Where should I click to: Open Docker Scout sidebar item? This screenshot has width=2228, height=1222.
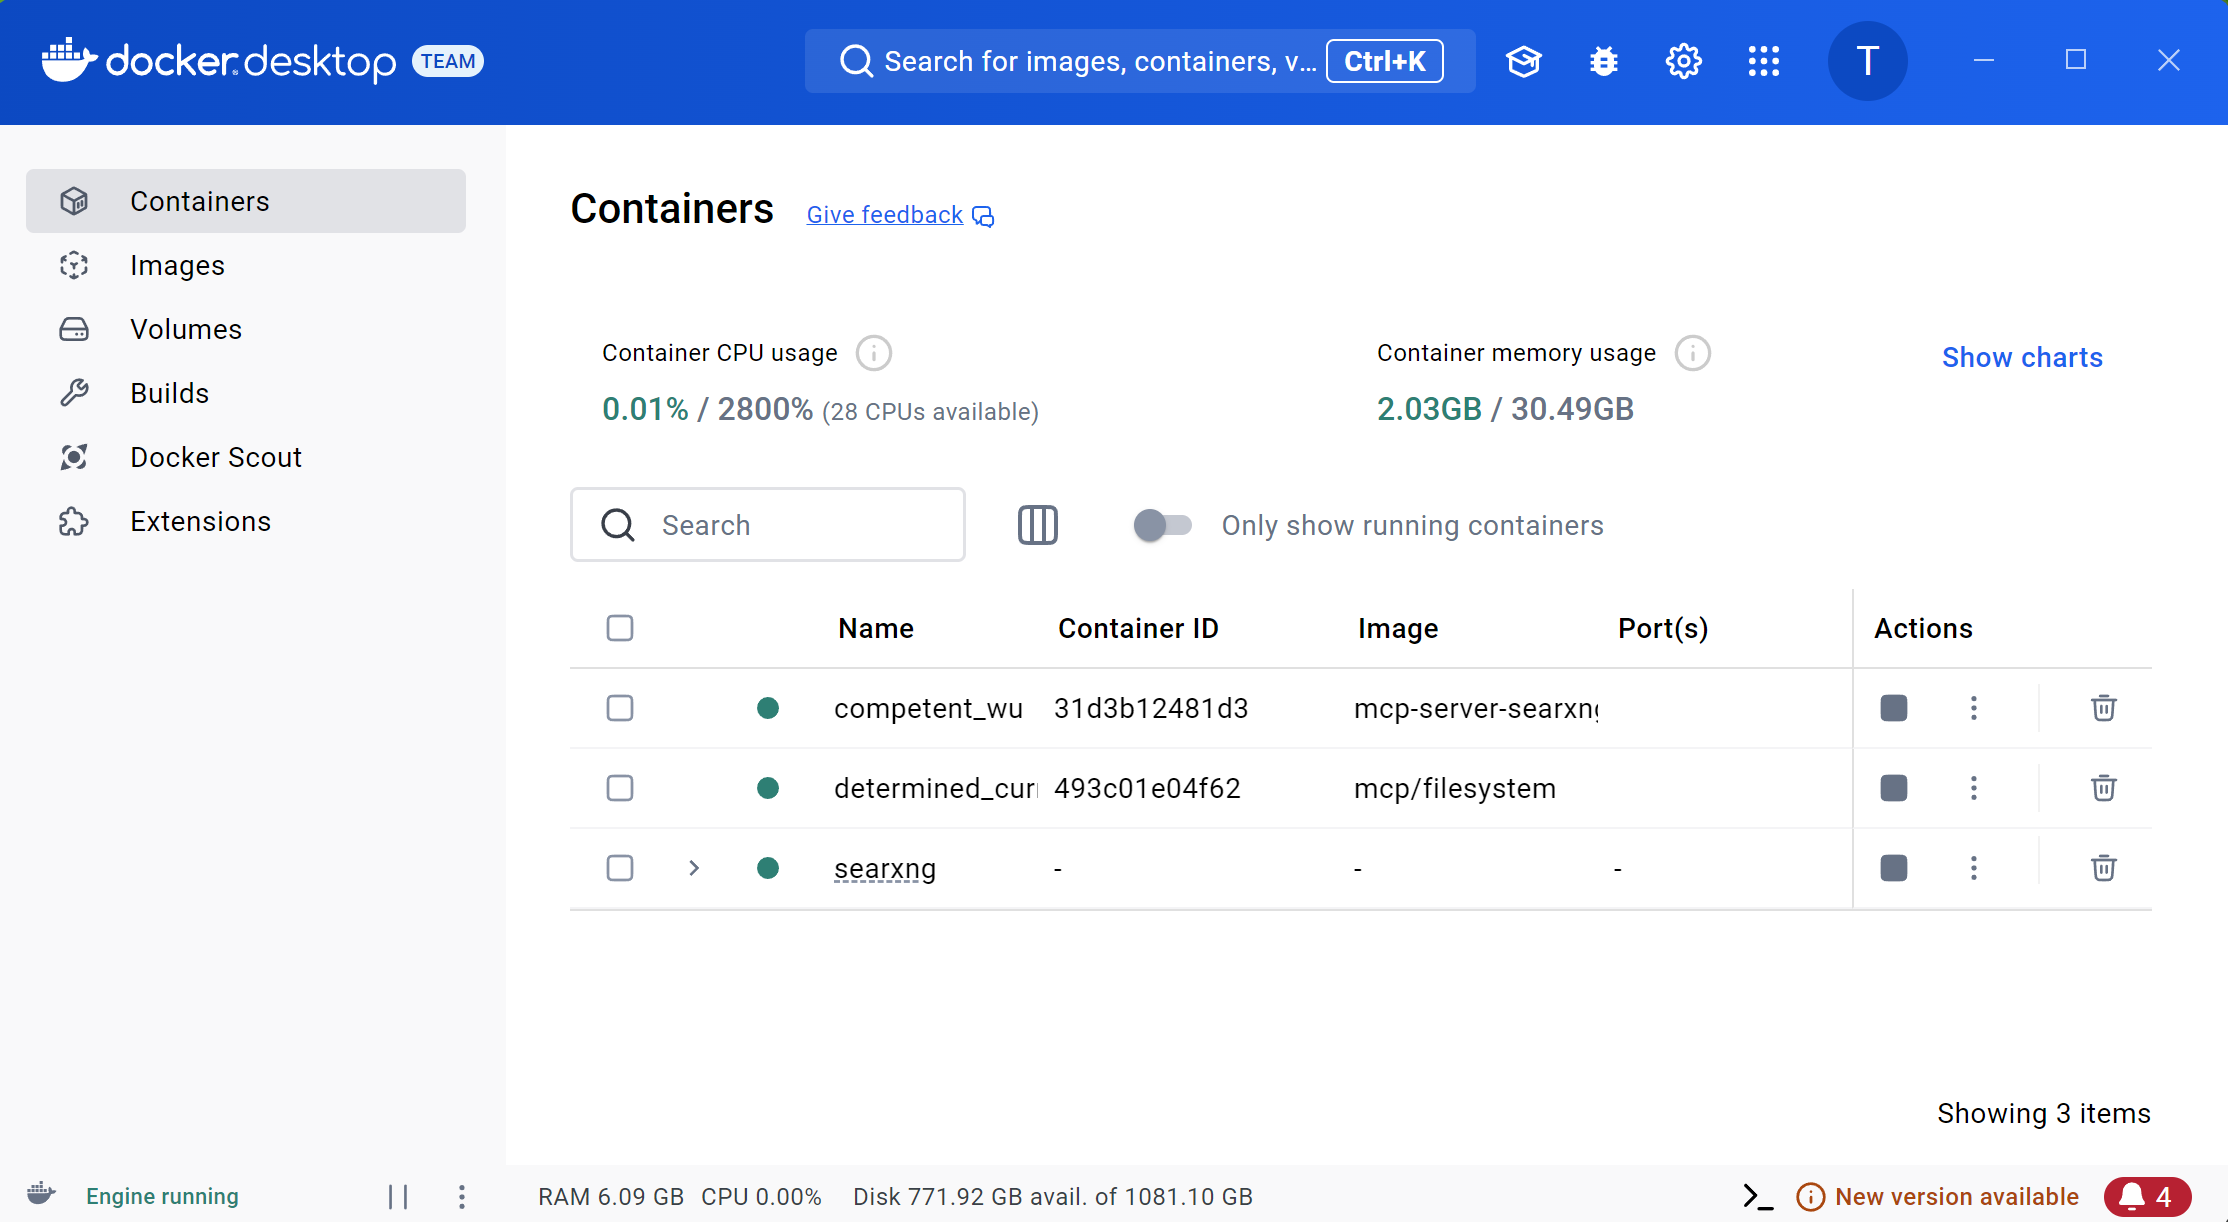point(215,457)
